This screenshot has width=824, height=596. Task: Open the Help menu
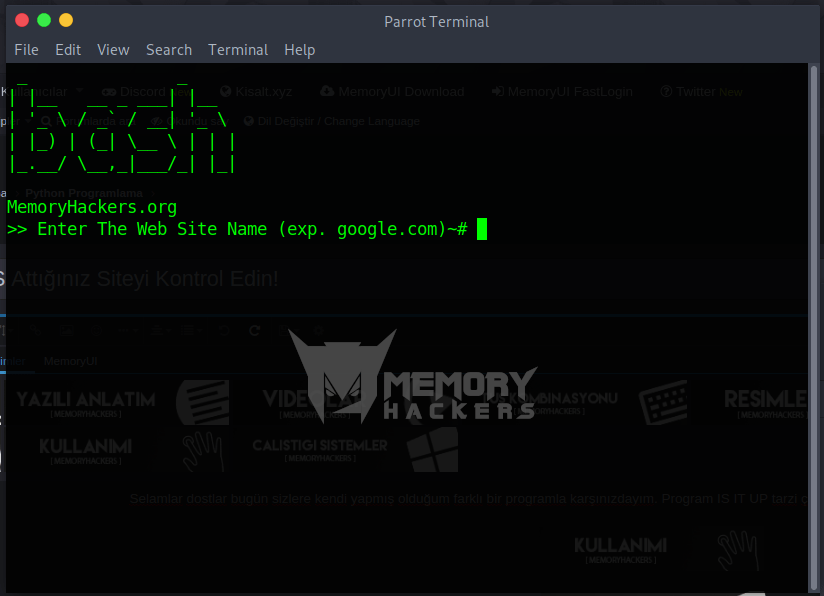click(x=300, y=50)
